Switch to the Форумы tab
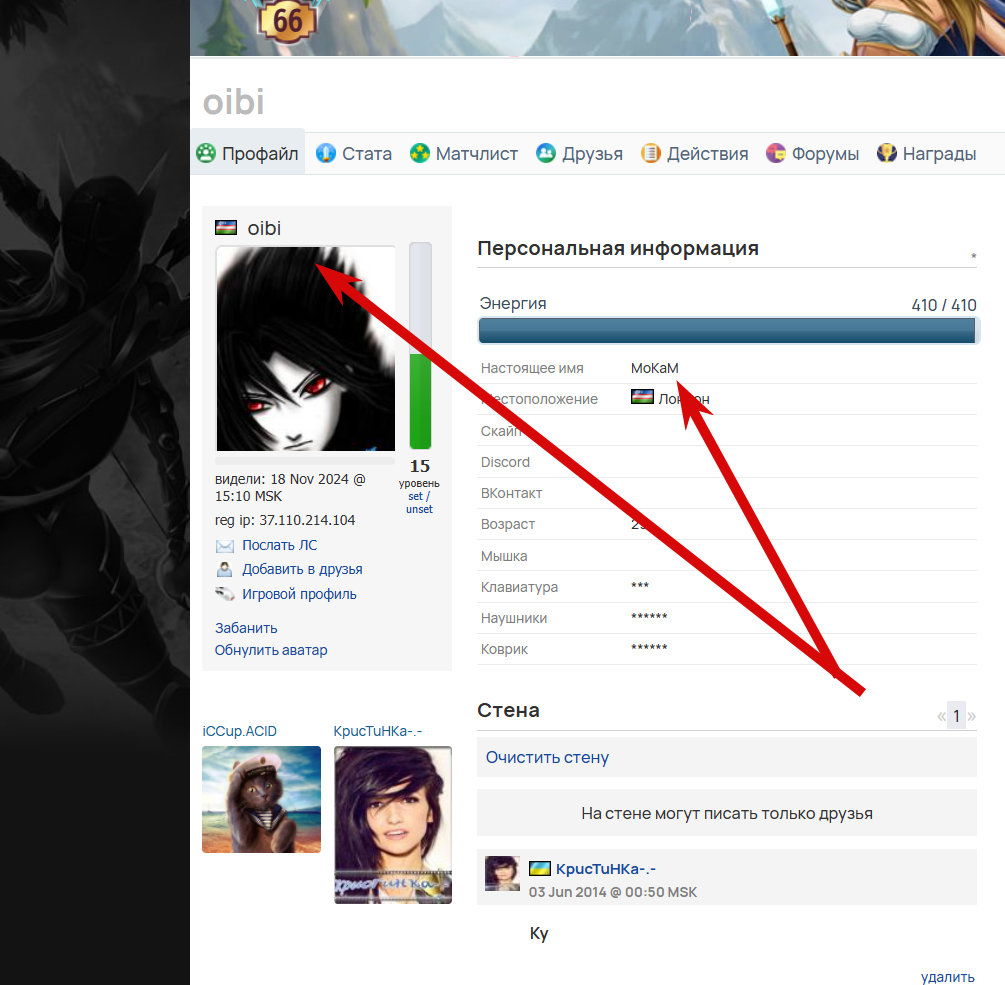Screen dimensions: 1005x985 (813, 154)
